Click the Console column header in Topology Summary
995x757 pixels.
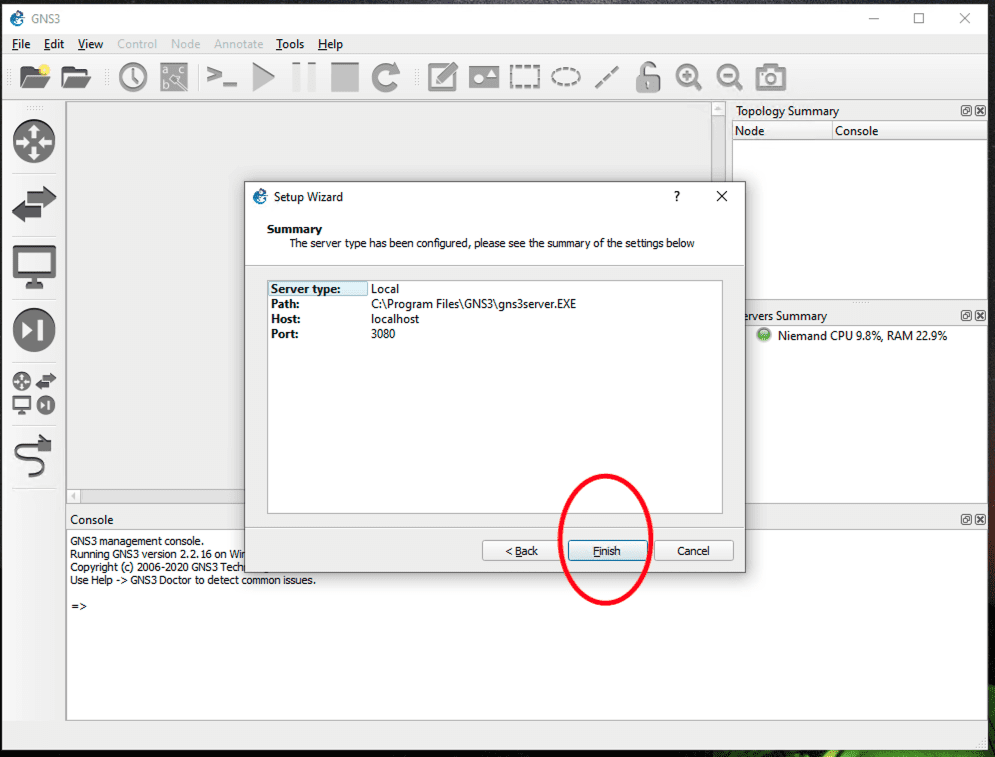pyautogui.click(x=856, y=131)
